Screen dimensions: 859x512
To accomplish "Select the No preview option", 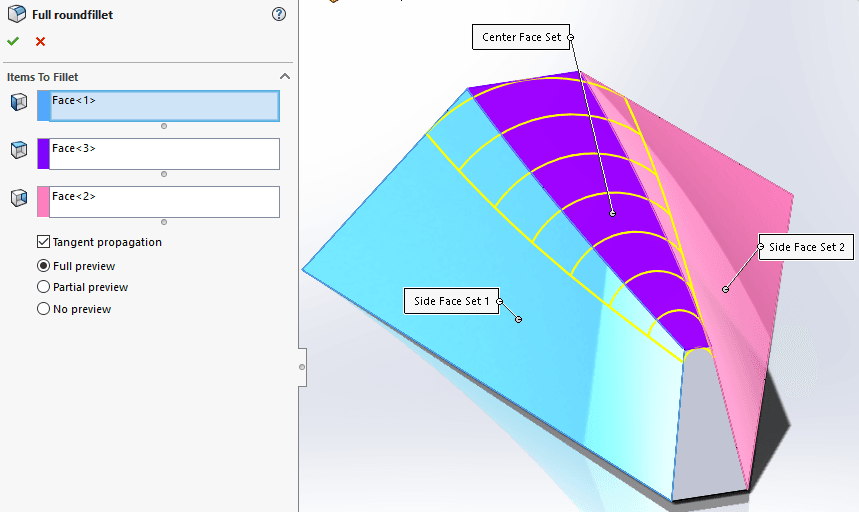I will (44, 309).
